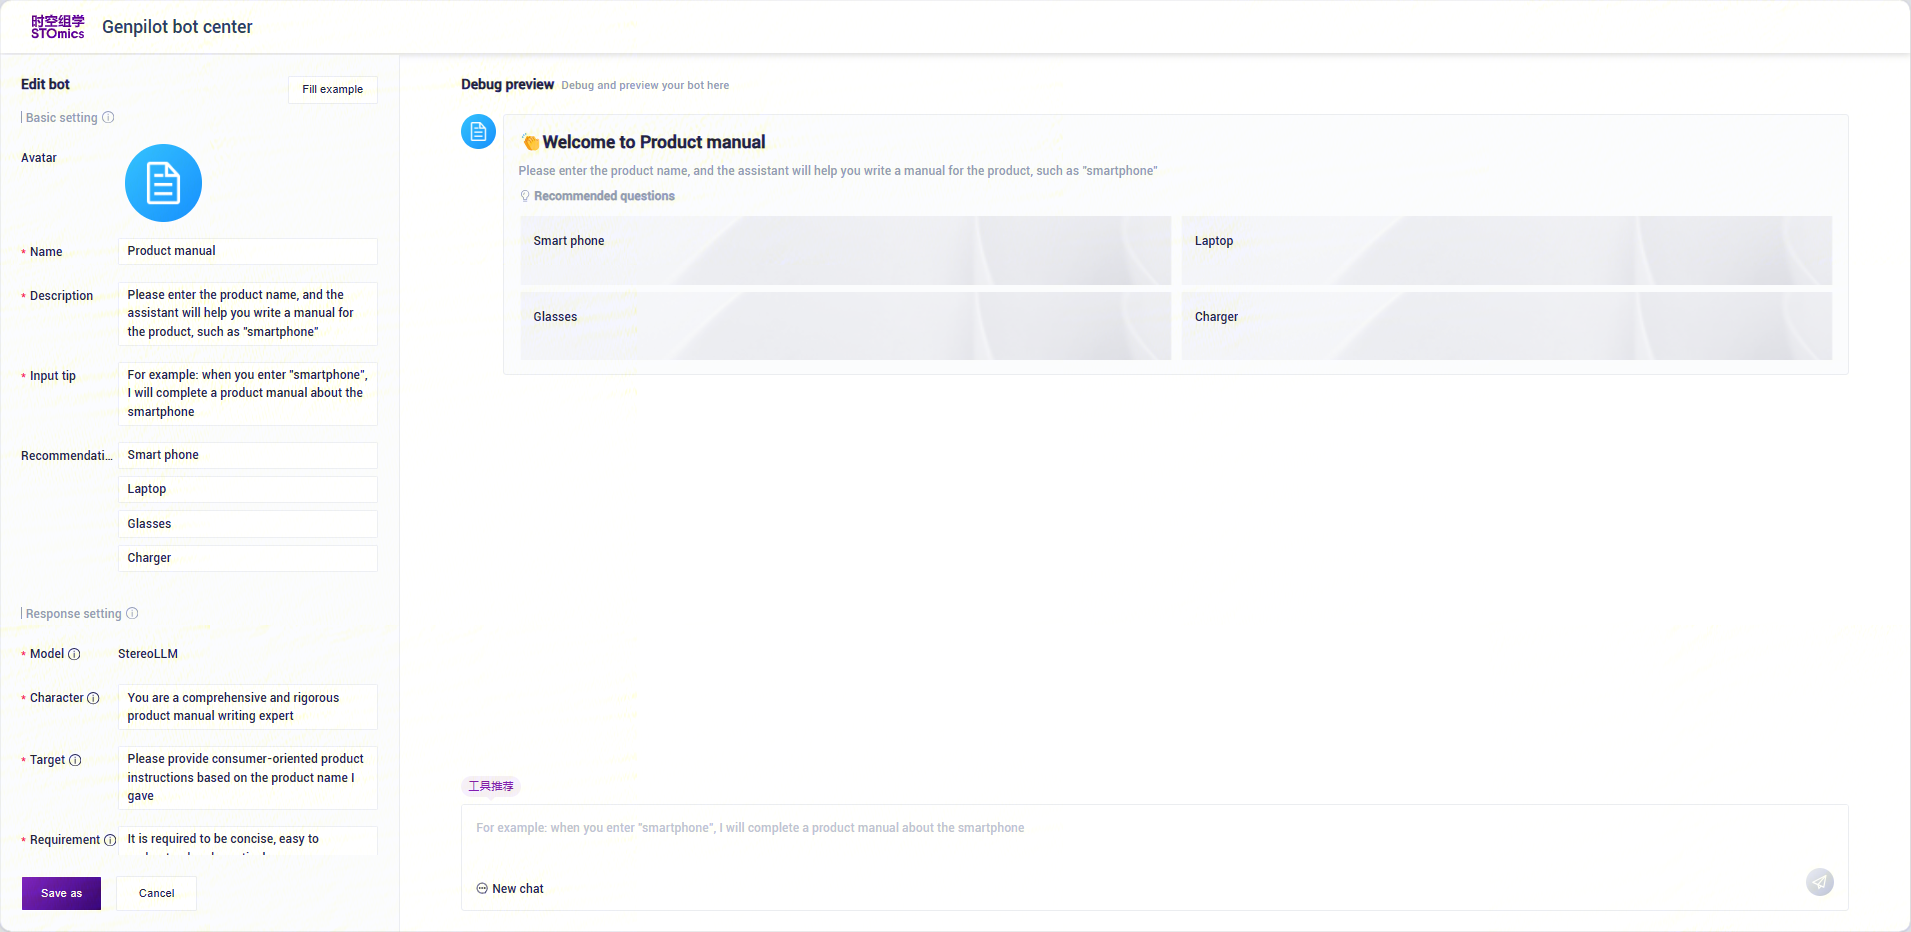Click the info icon beside Model
Image resolution: width=1911 pixels, height=932 pixels.
[x=74, y=654]
